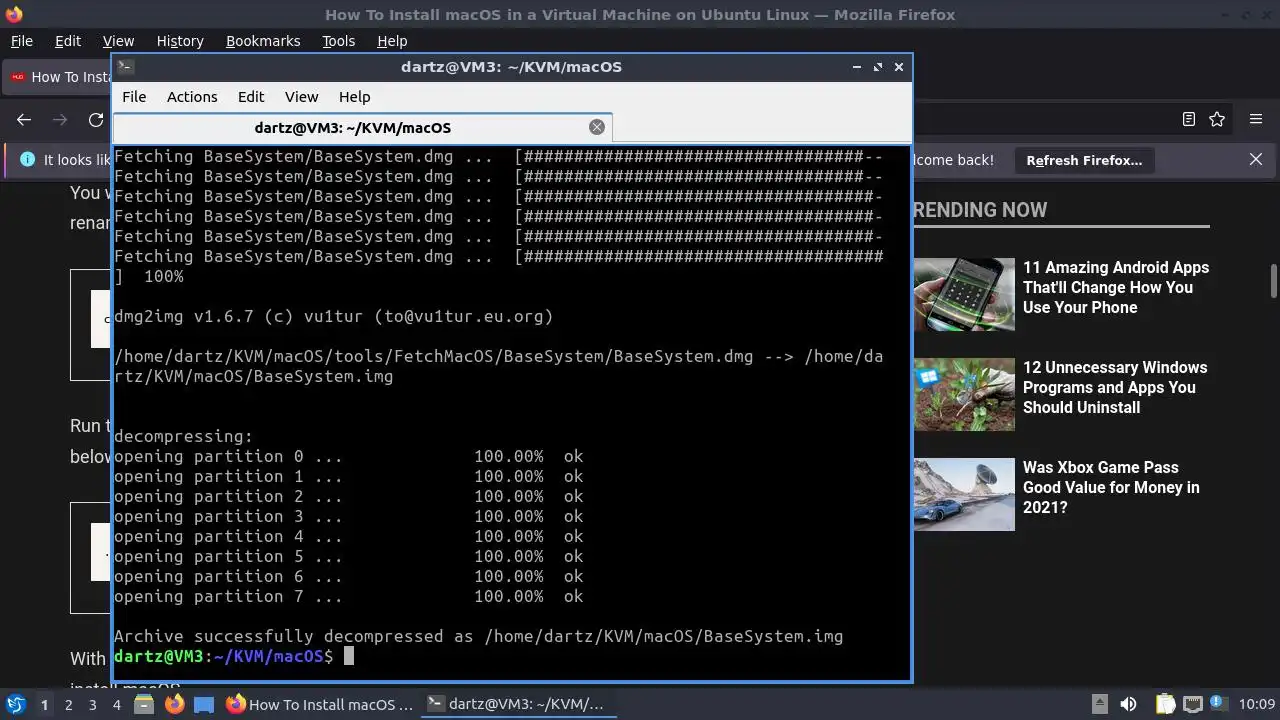This screenshot has height=720, width=1280.
Task: Open the update notifier tray icon
Action: click(1220, 704)
